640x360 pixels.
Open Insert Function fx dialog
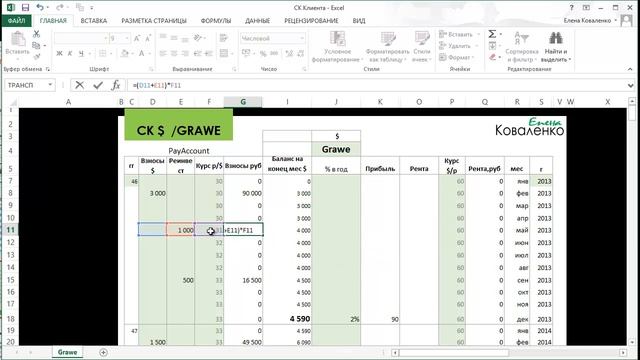116,85
